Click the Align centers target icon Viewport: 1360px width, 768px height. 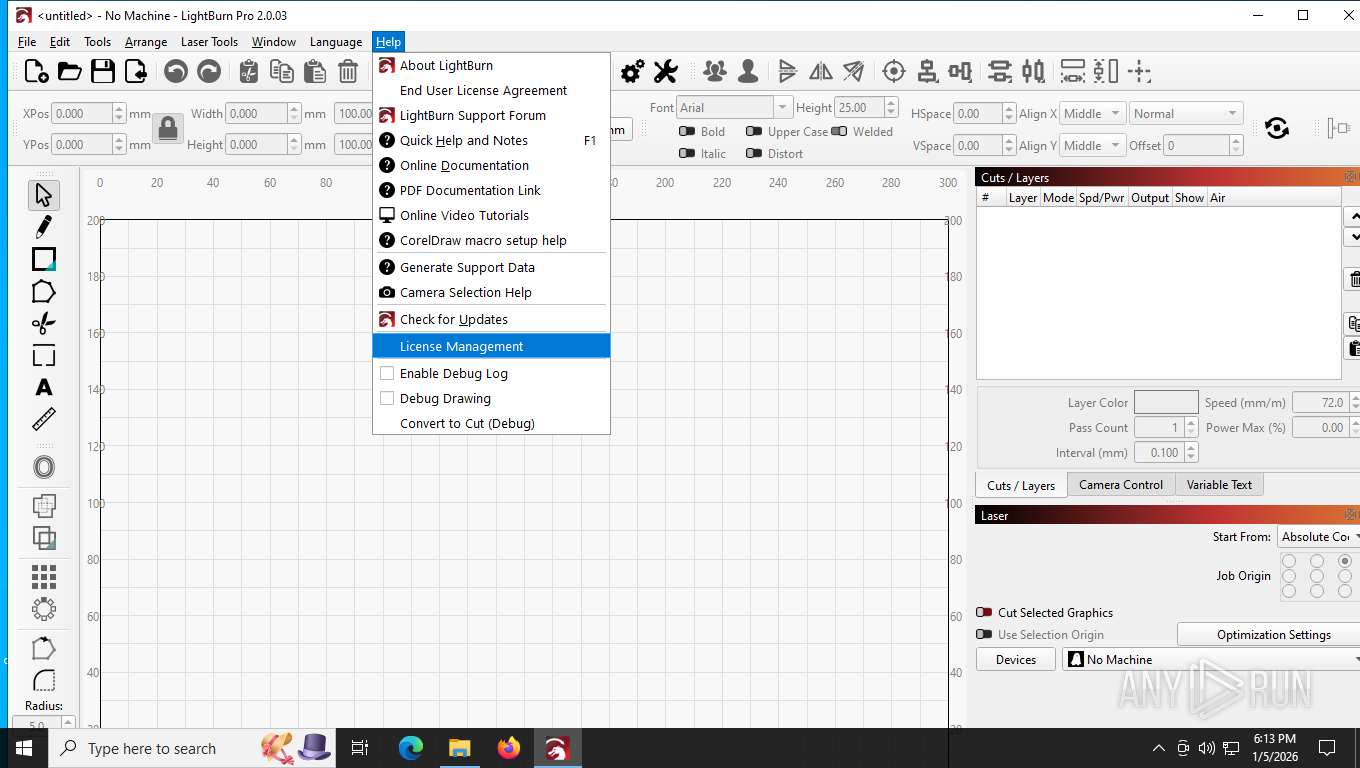pyautogui.click(x=894, y=71)
